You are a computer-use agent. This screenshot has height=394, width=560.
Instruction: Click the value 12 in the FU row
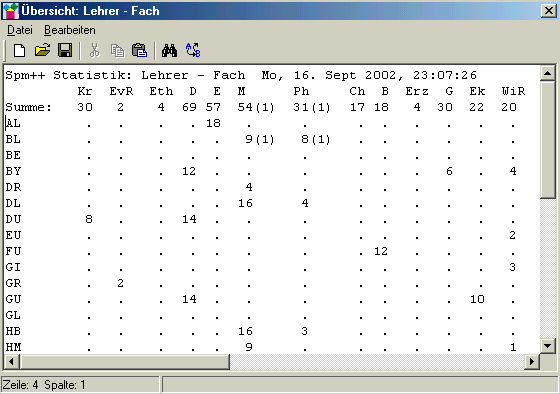coord(381,251)
